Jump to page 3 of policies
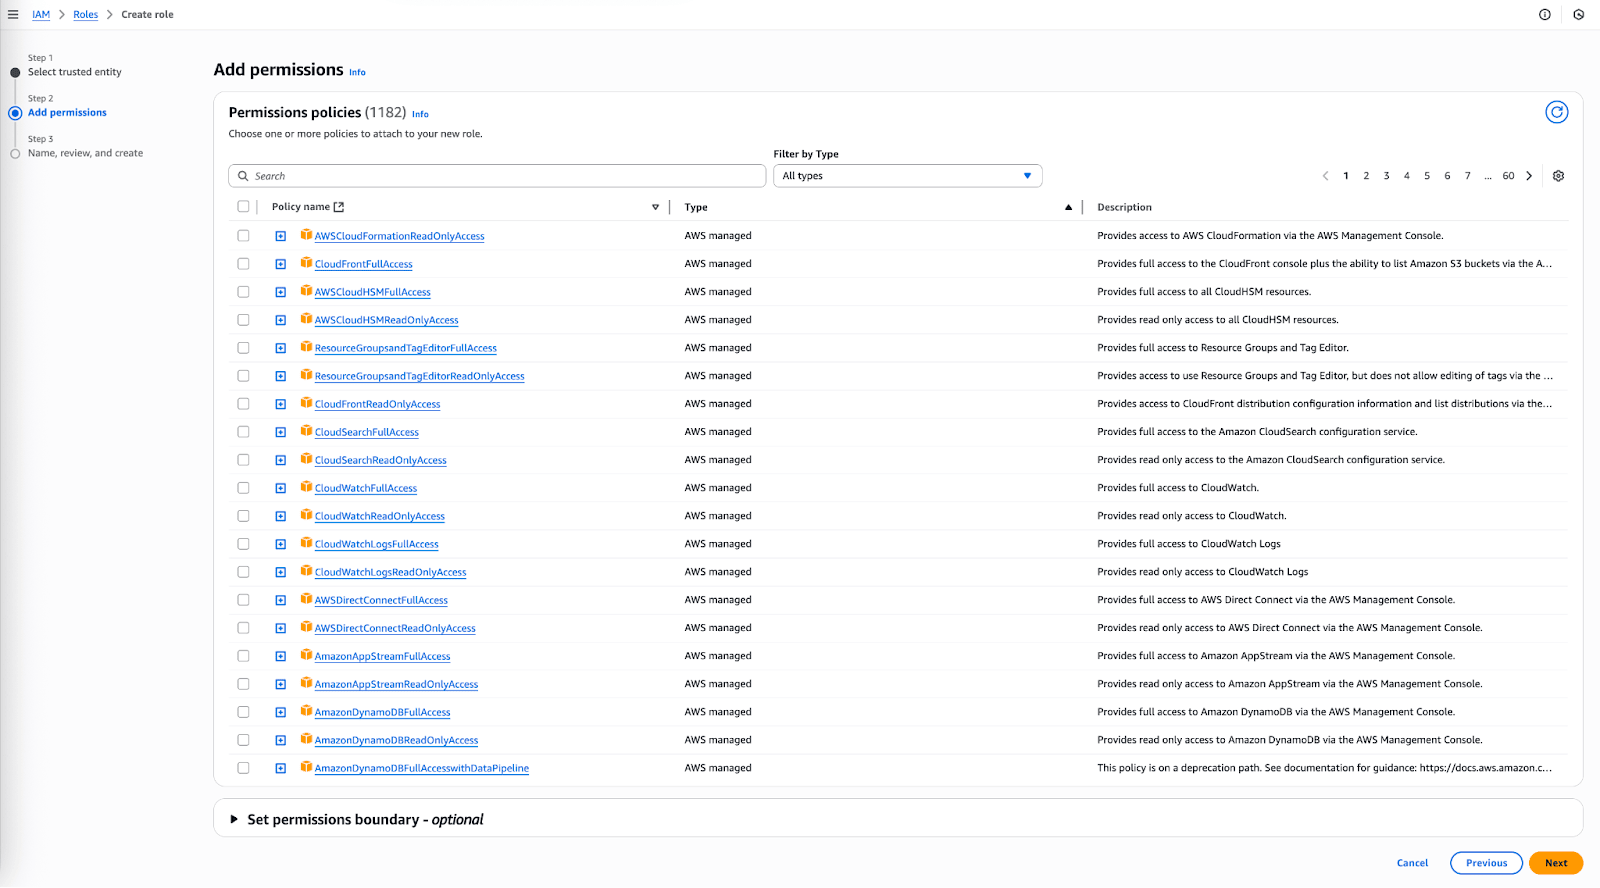This screenshot has width=1600, height=888. tap(1386, 176)
